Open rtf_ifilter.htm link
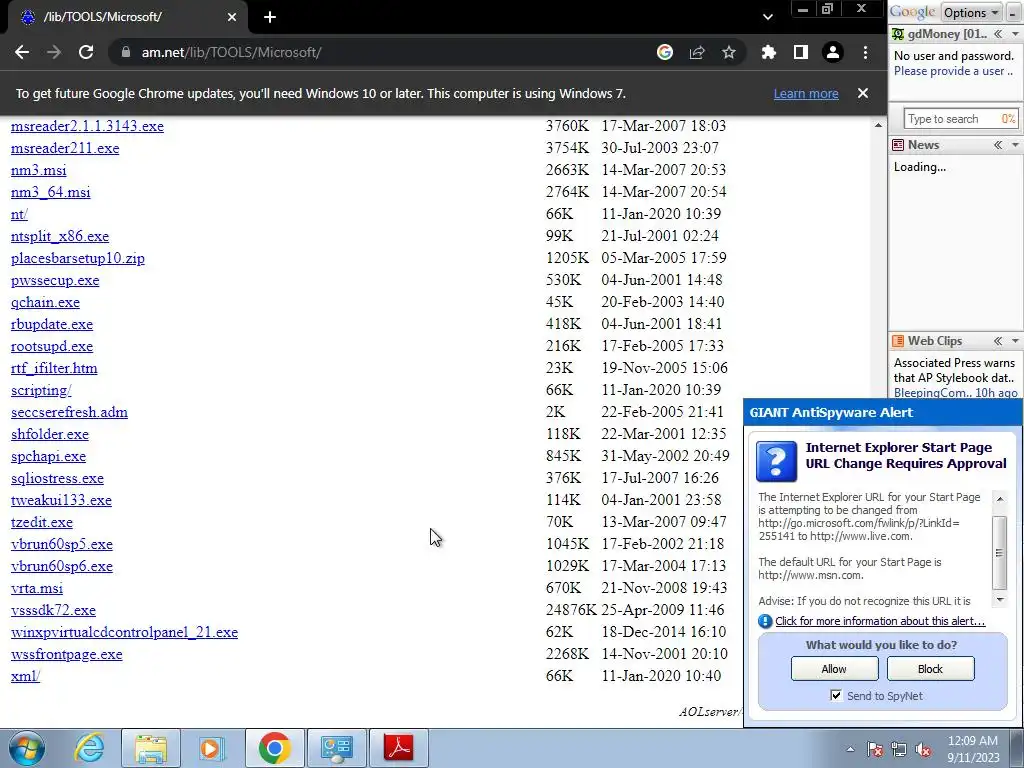This screenshot has height=768, width=1024. (54, 368)
